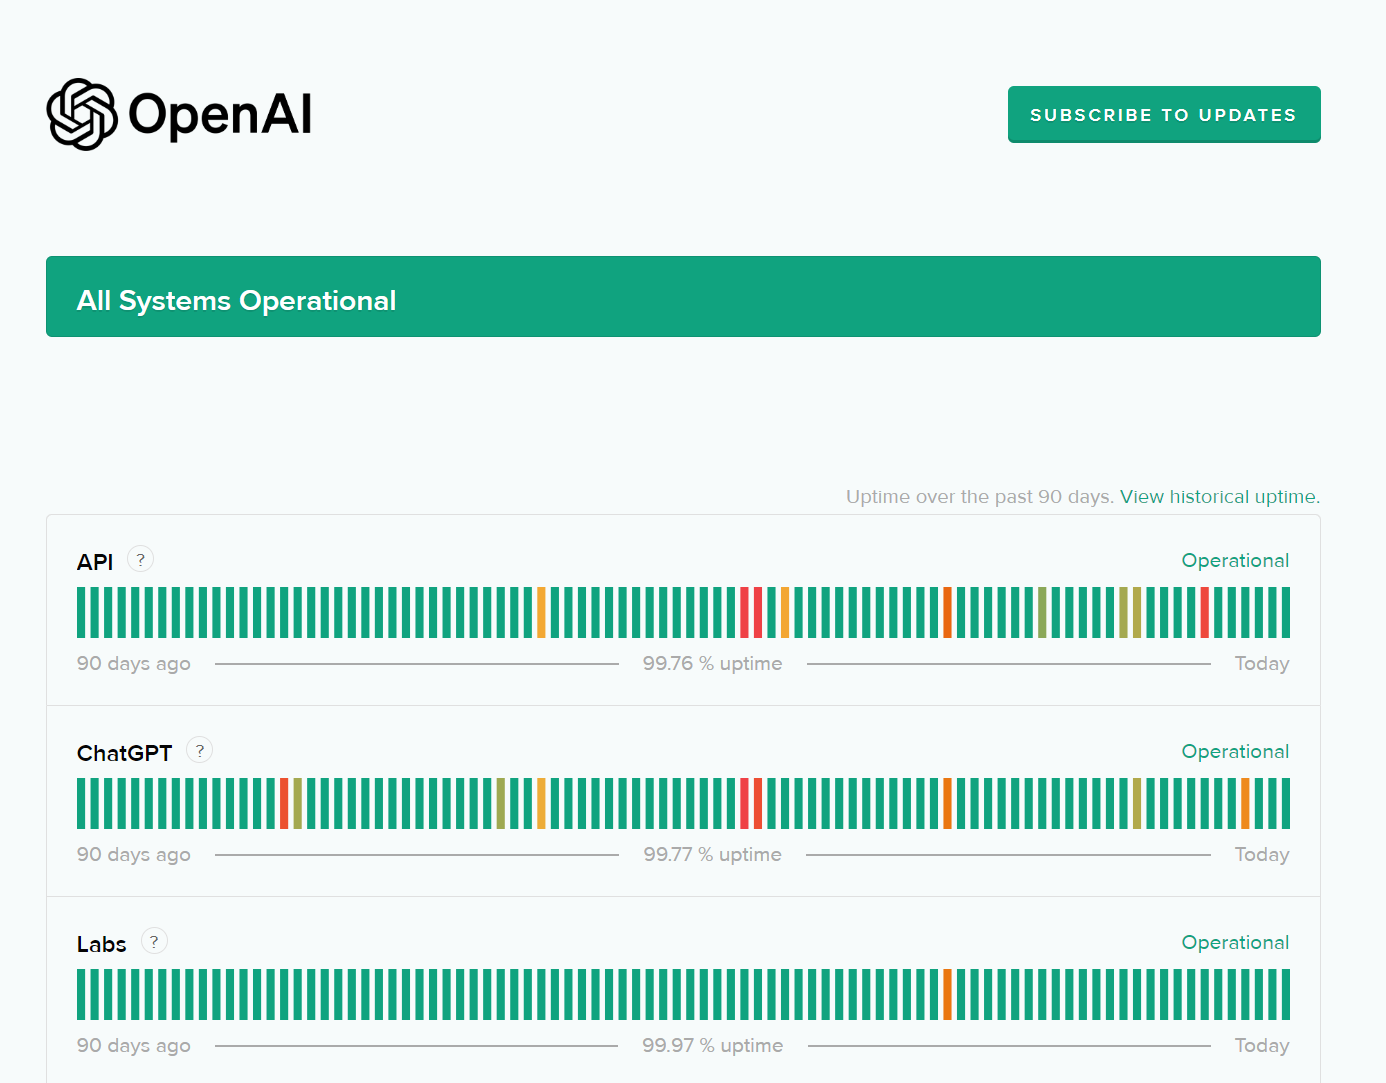Show the Labs help question mark tooltip
This screenshot has height=1083, width=1386.
(x=154, y=941)
